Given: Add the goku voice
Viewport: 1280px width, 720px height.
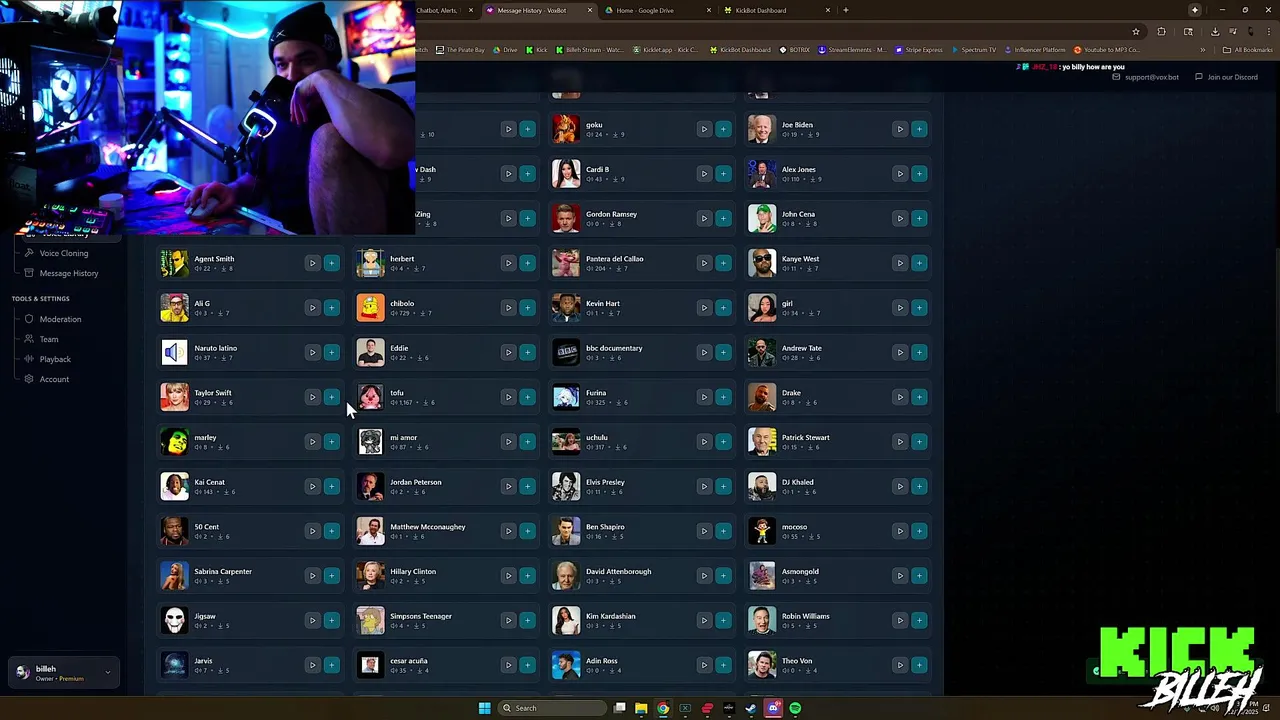Looking at the screenshot, I should [723, 129].
